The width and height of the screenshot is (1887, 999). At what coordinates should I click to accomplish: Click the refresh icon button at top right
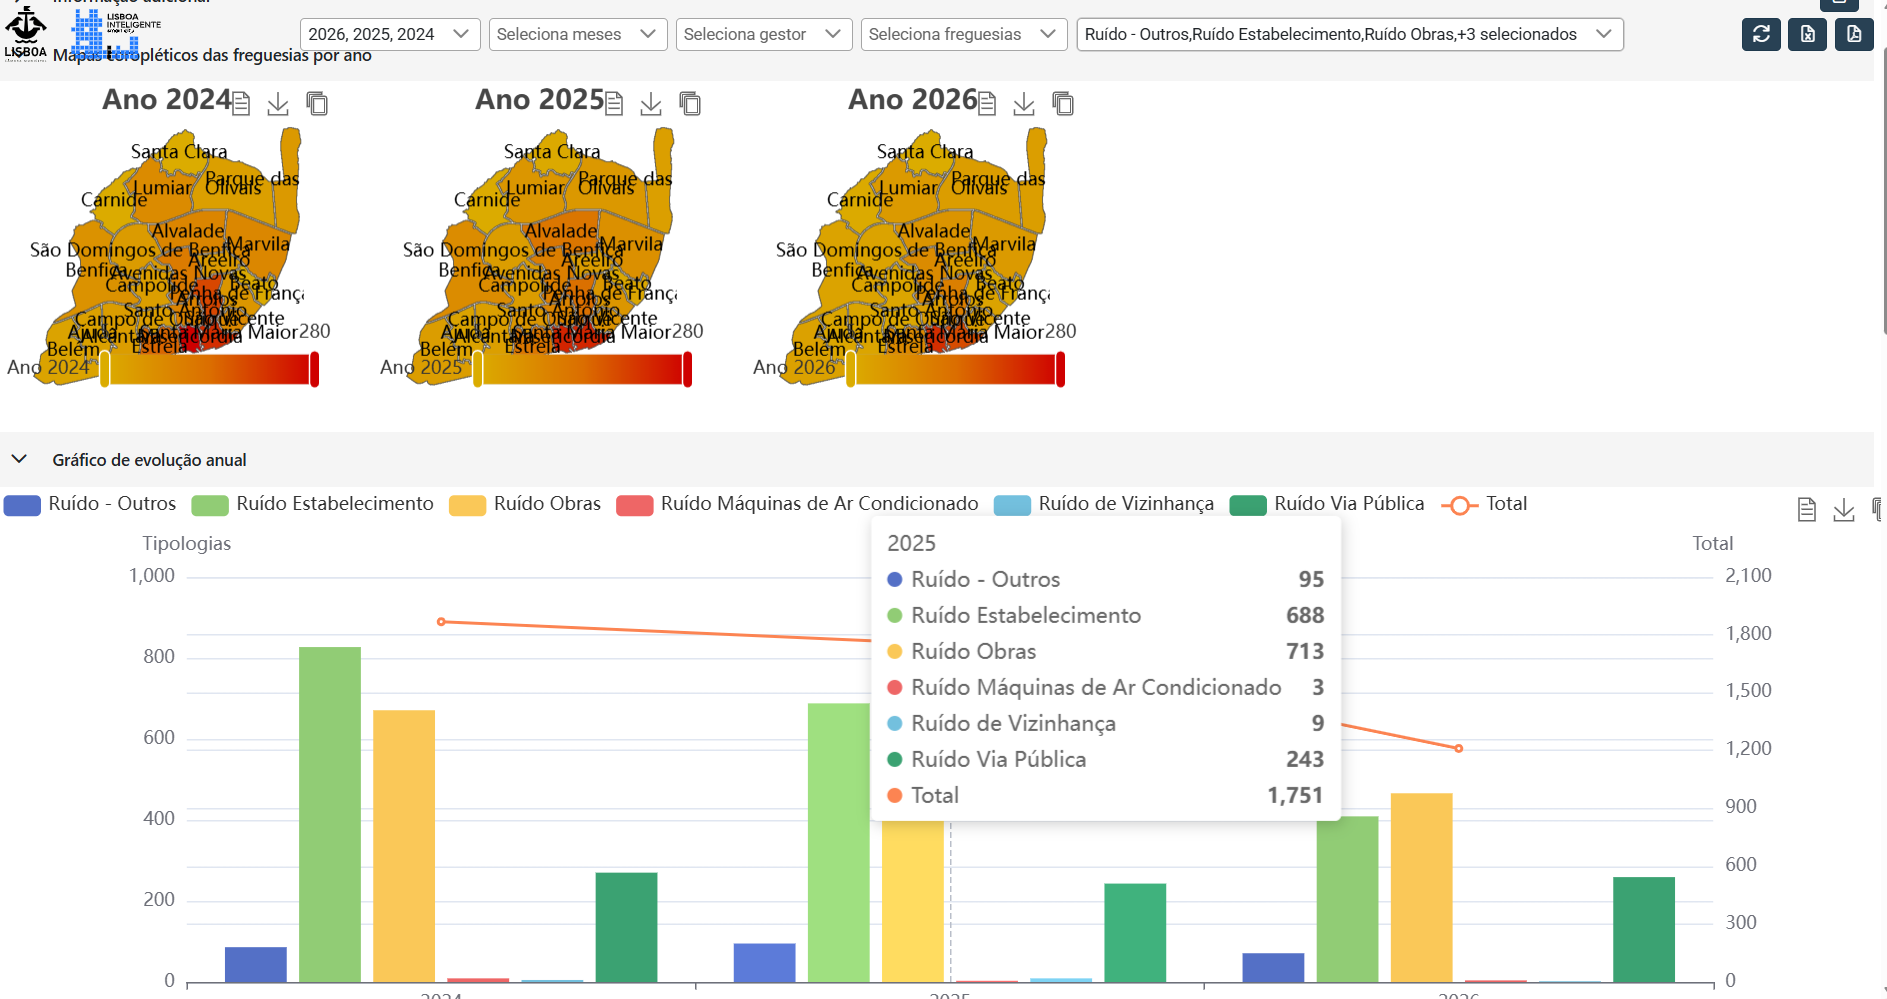pyautogui.click(x=1761, y=34)
